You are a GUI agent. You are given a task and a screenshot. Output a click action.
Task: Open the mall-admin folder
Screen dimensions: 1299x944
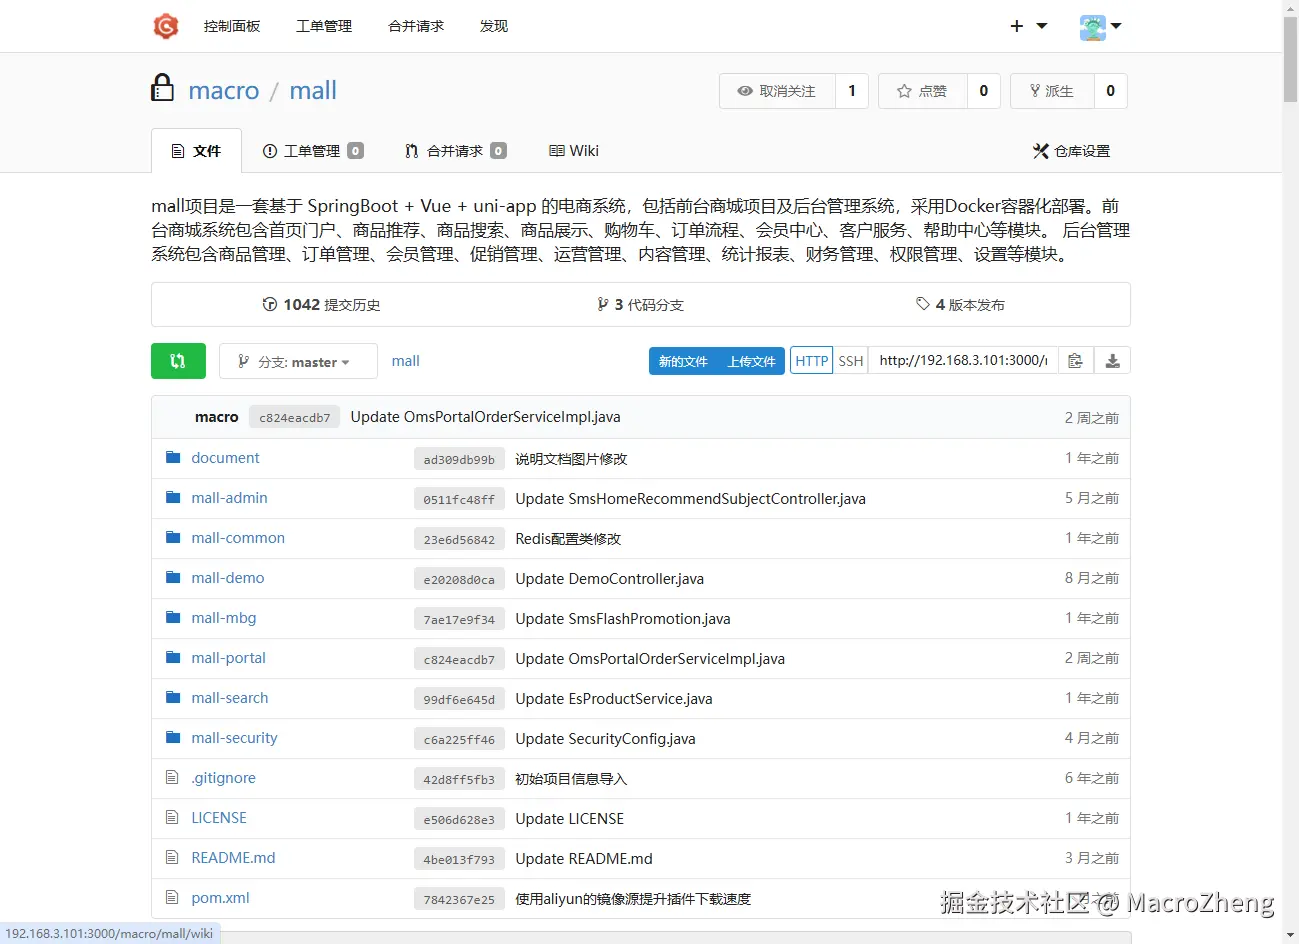tap(229, 498)
